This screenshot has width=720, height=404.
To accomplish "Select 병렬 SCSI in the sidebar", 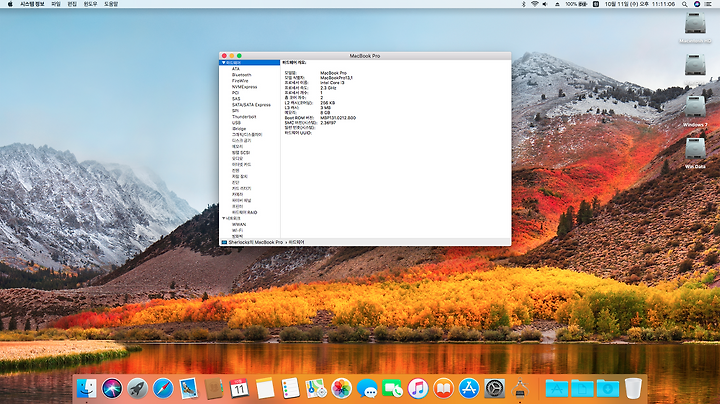I will (241, 152).
